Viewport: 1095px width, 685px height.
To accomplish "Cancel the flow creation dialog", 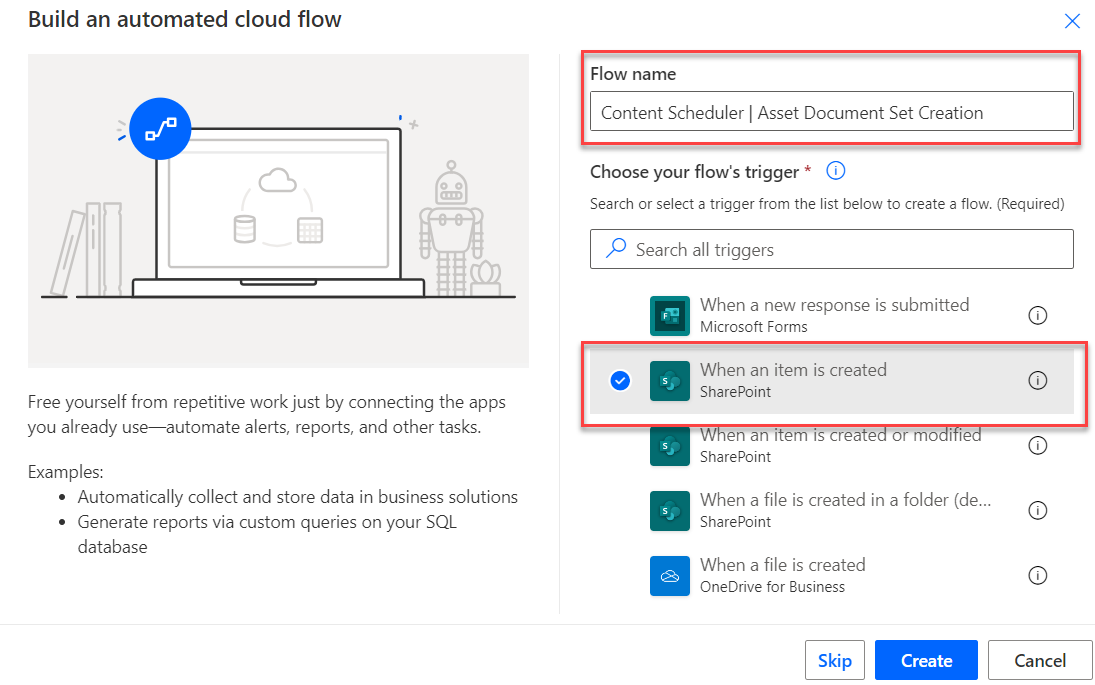I will point(1040,660).
